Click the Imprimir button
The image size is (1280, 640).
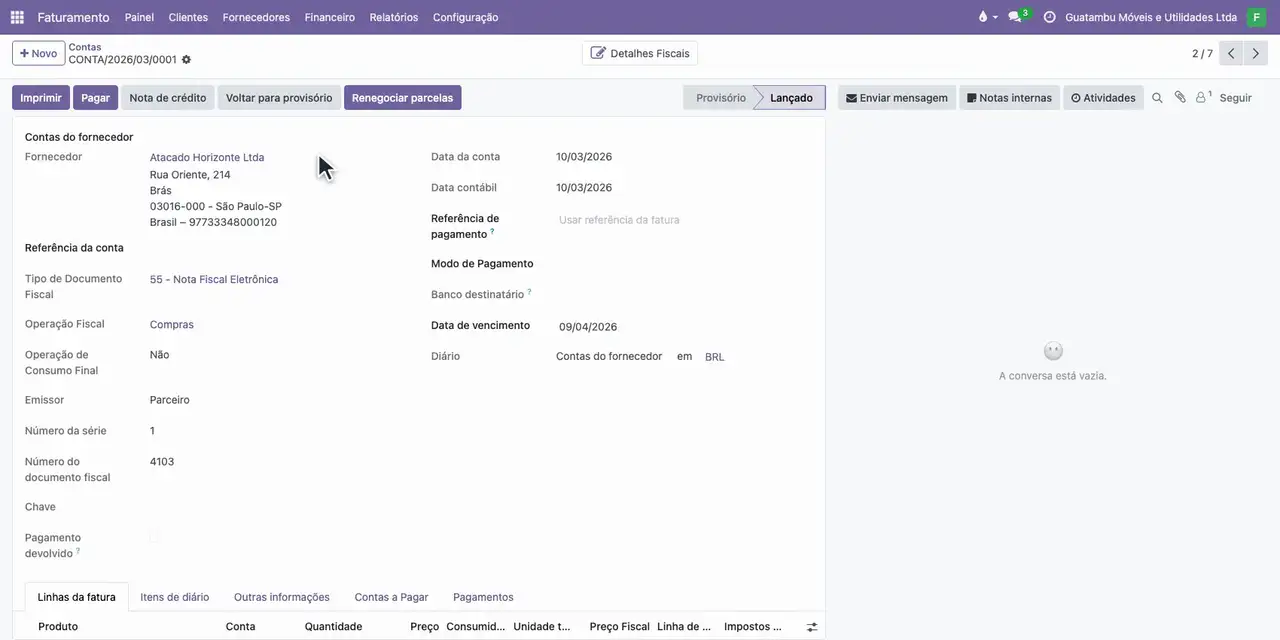click(41, 98)
